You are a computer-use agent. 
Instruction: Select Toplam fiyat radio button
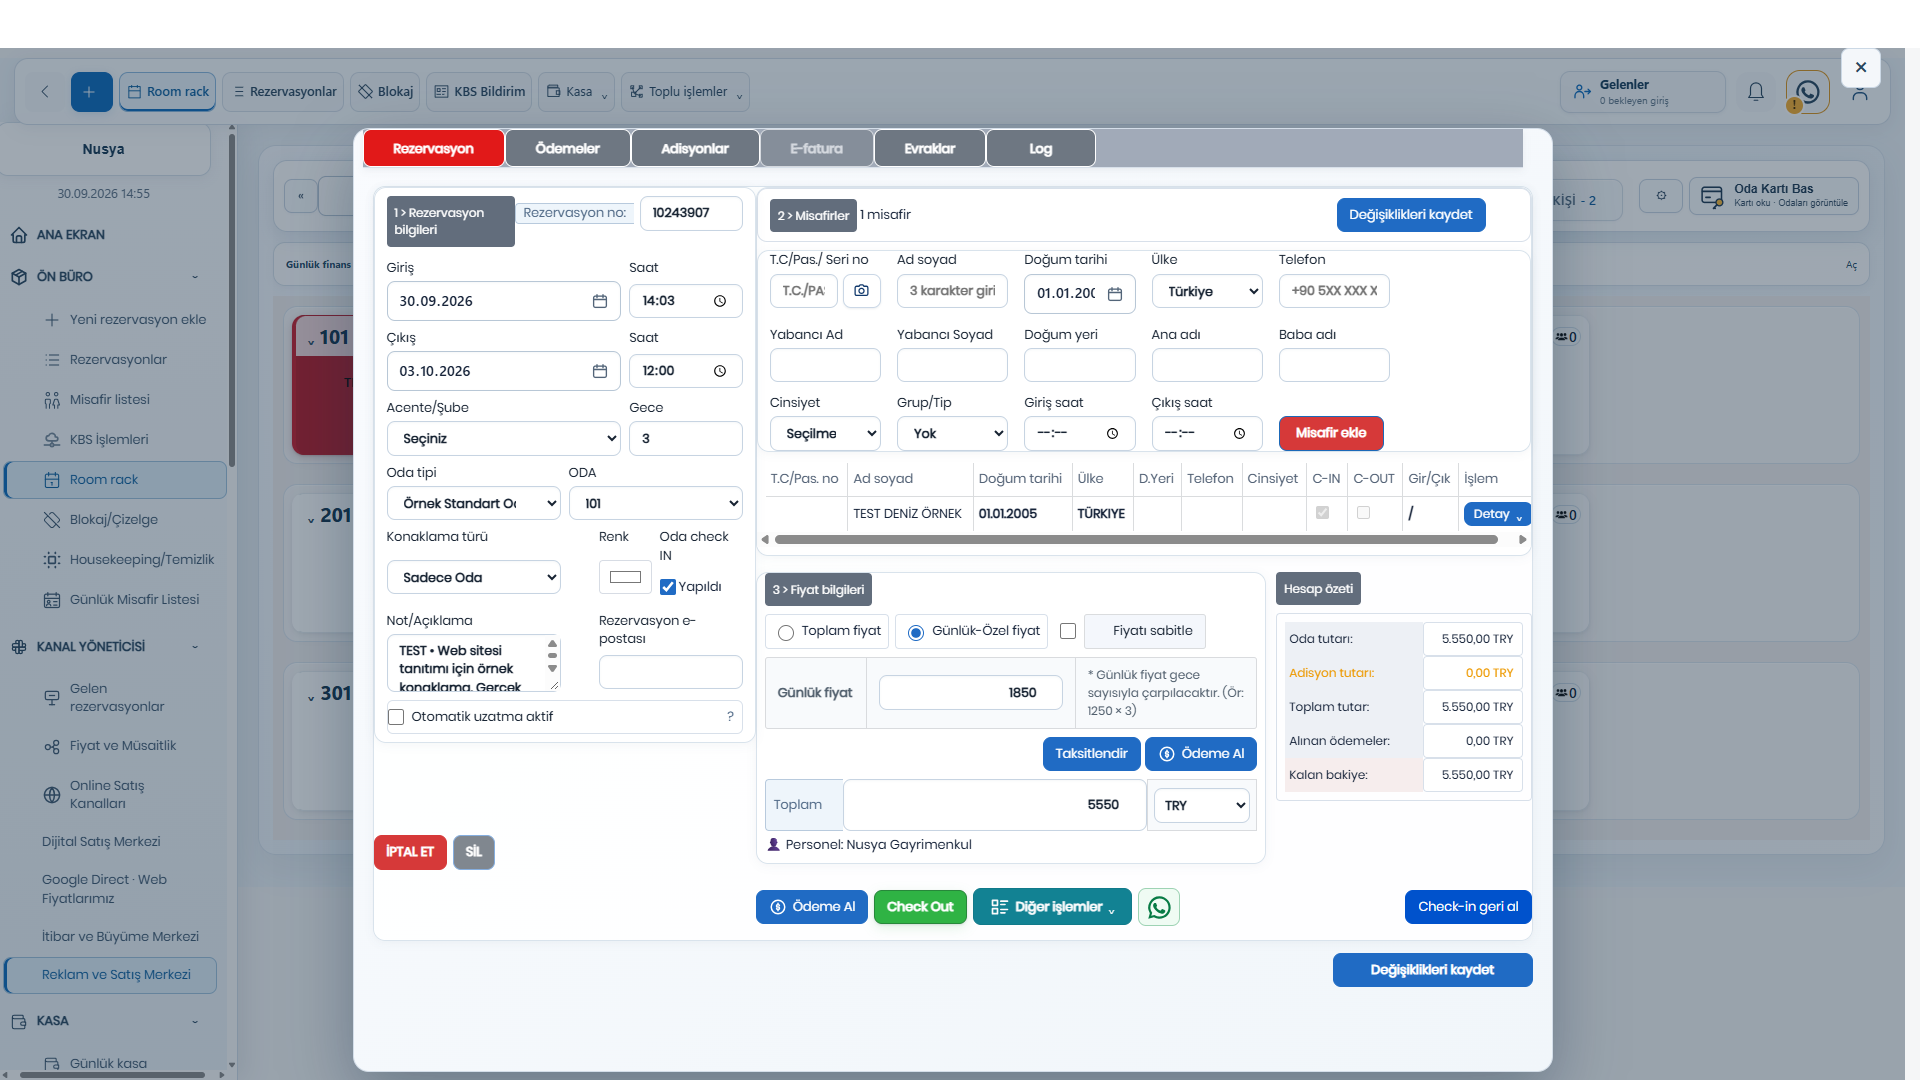(x=786, y=632)
